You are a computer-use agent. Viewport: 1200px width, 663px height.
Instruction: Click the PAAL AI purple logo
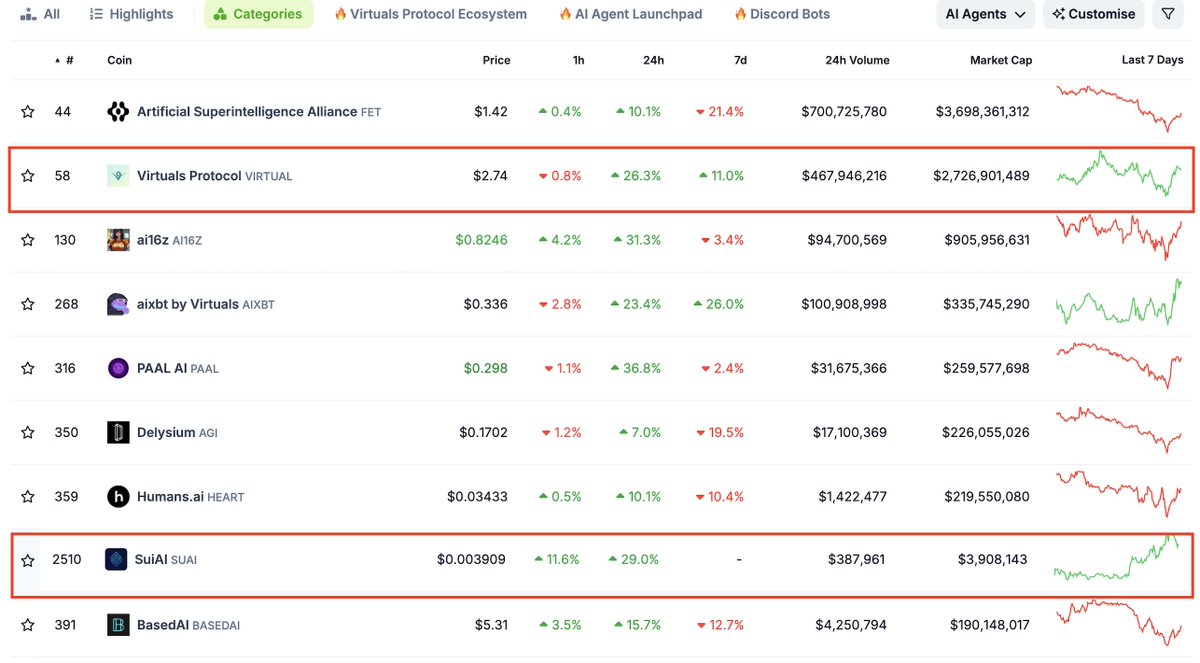[x=118, y=368]
